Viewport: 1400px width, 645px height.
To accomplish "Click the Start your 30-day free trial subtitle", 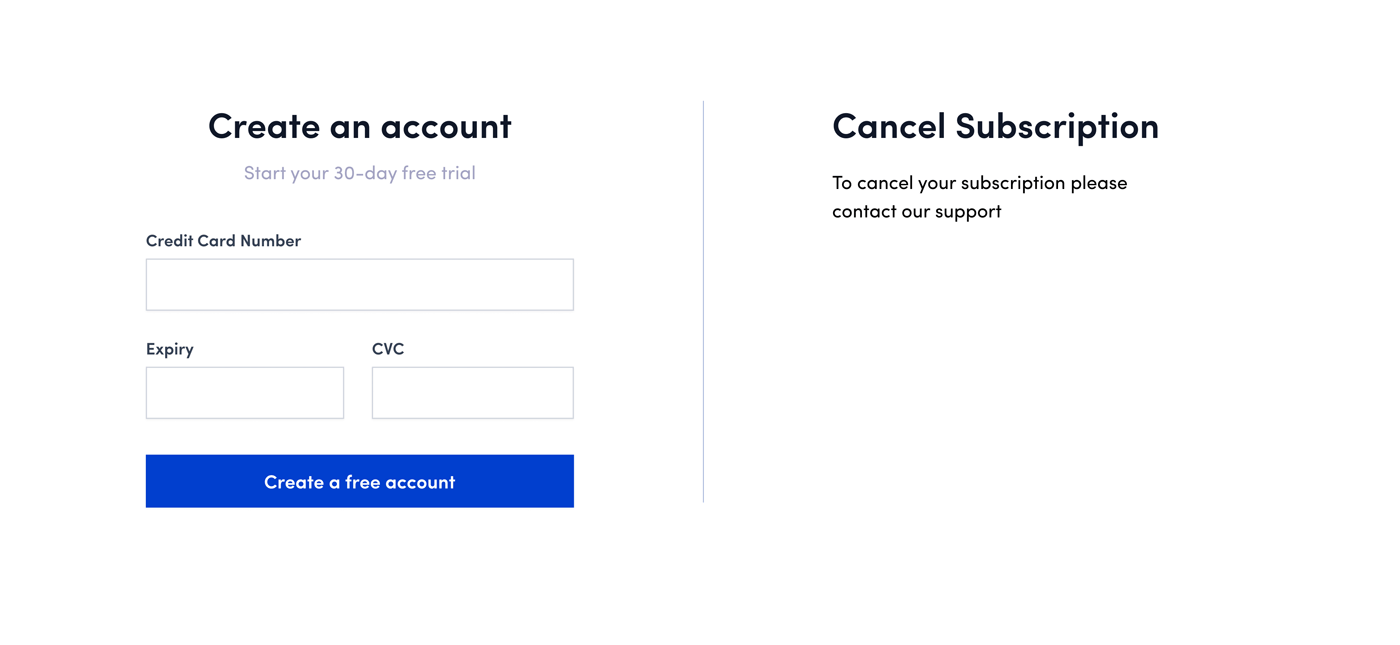I will [x=359, y=173].
